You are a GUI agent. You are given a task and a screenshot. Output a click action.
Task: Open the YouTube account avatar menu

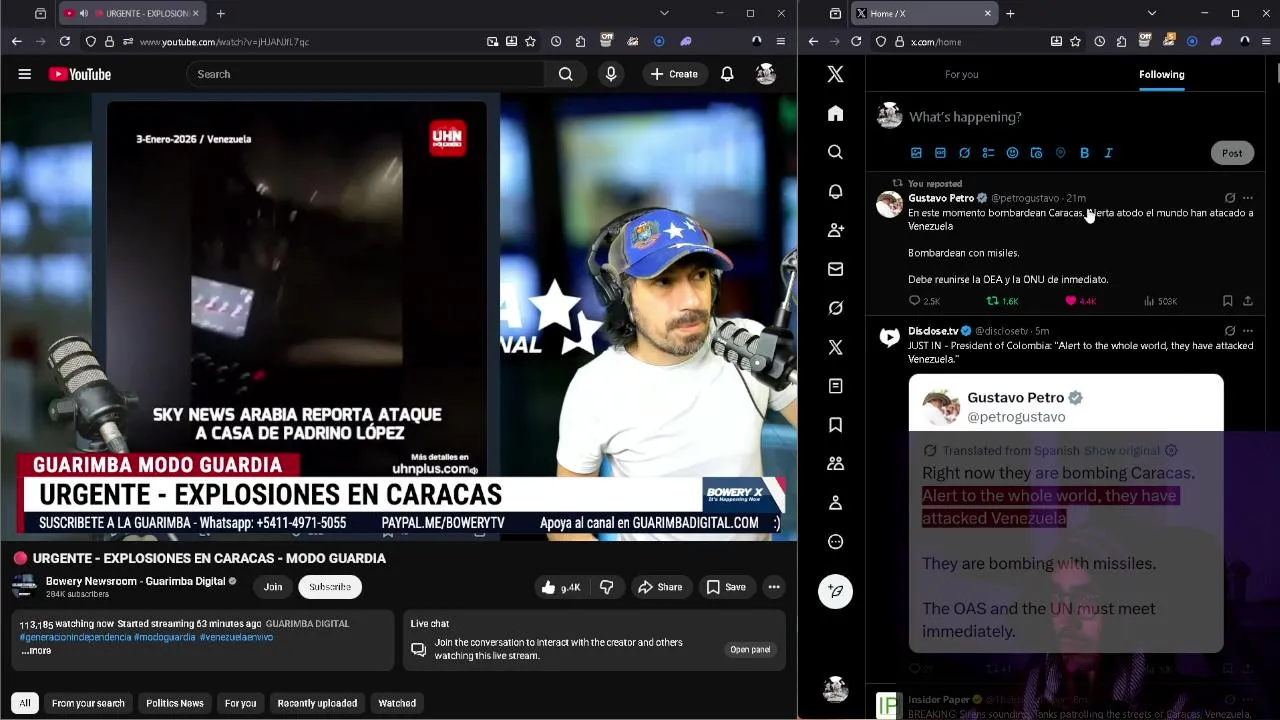pos(766,74)
